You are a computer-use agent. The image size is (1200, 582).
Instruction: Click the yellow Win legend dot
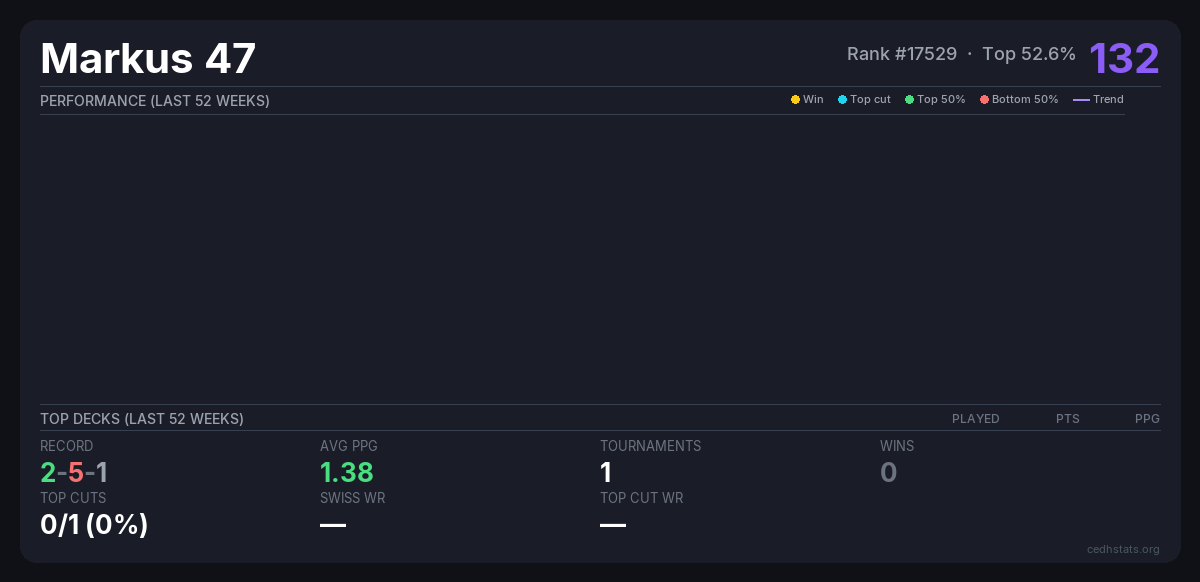pyautogui.click(x=795, y=100)
